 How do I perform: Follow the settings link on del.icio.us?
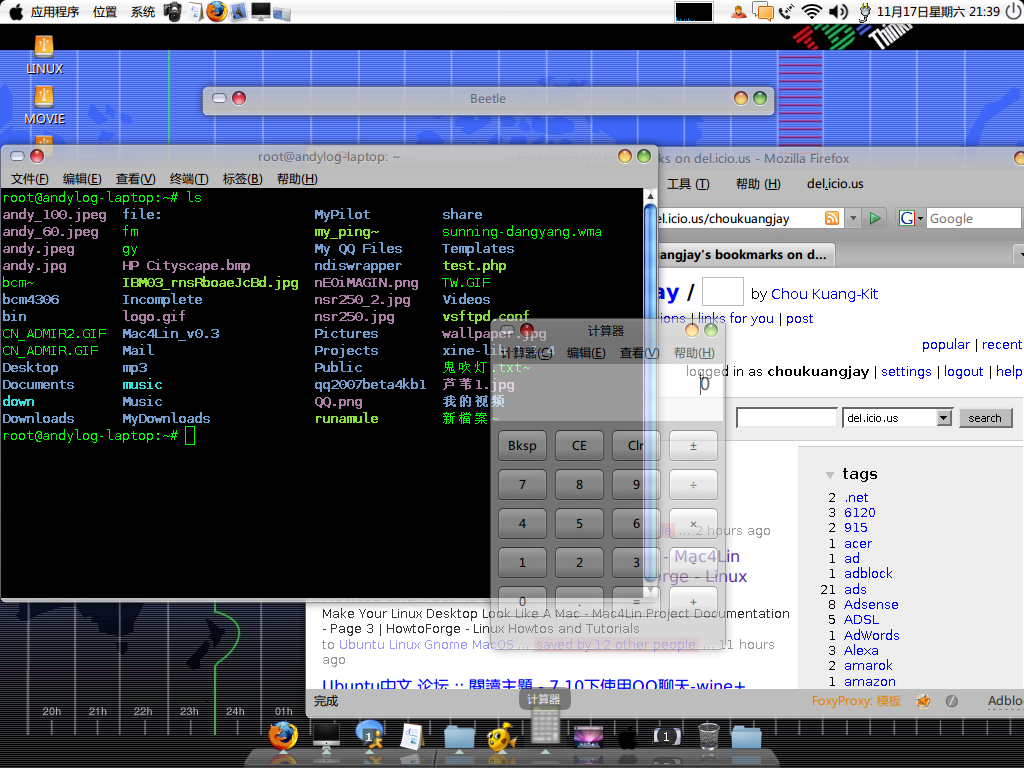pyautogui.click(x=906, y=372)
